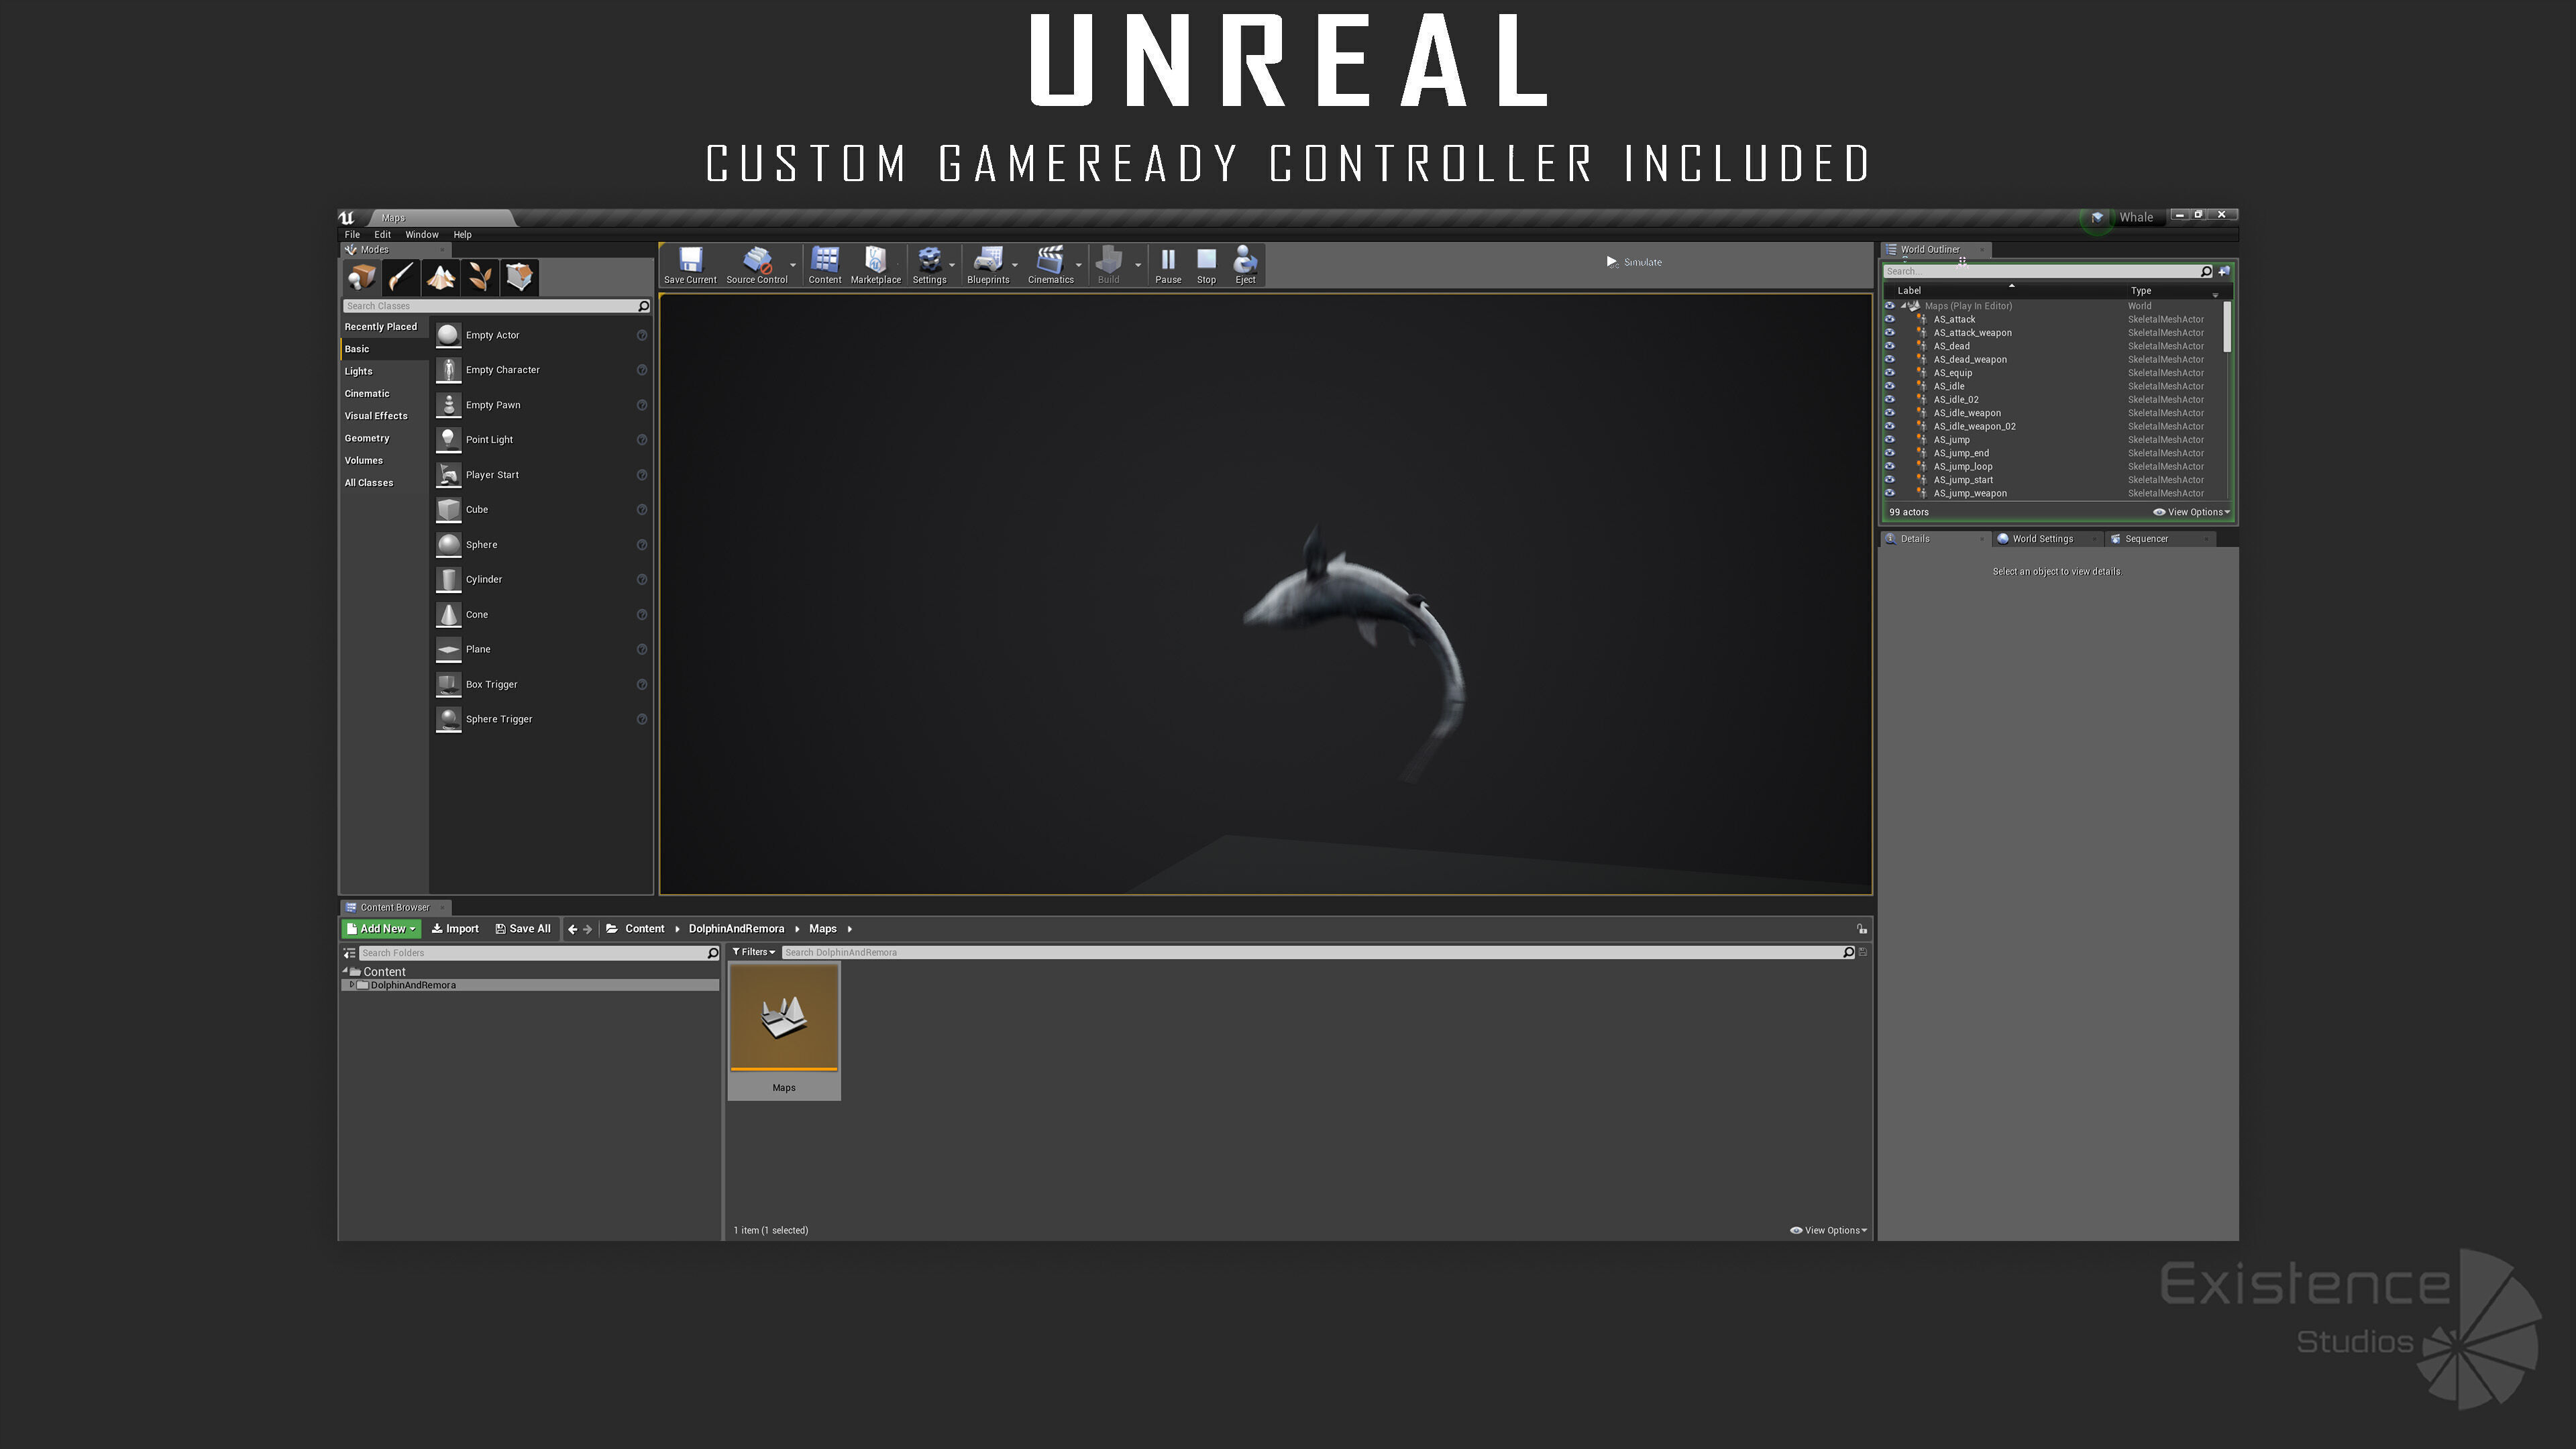Click the Save All button
This screenshot has width=2576, height=1449.
(x=523, y=929)
